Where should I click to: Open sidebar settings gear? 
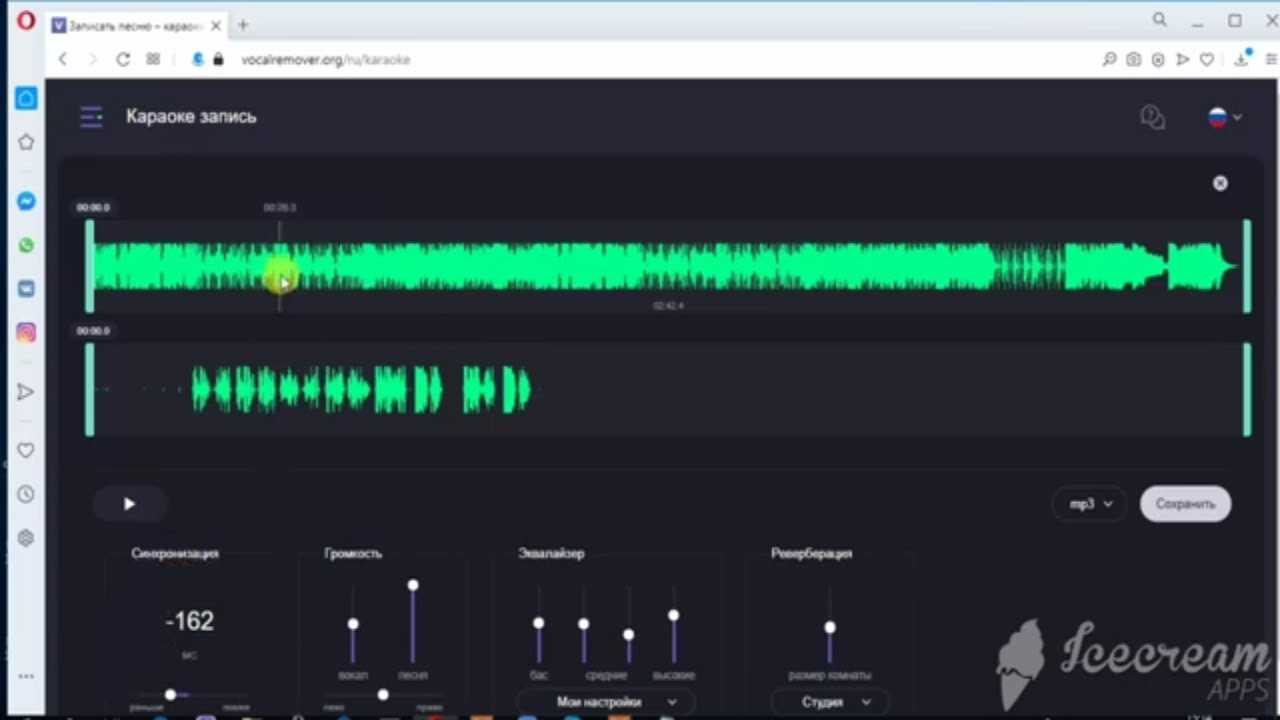[26, 538]
